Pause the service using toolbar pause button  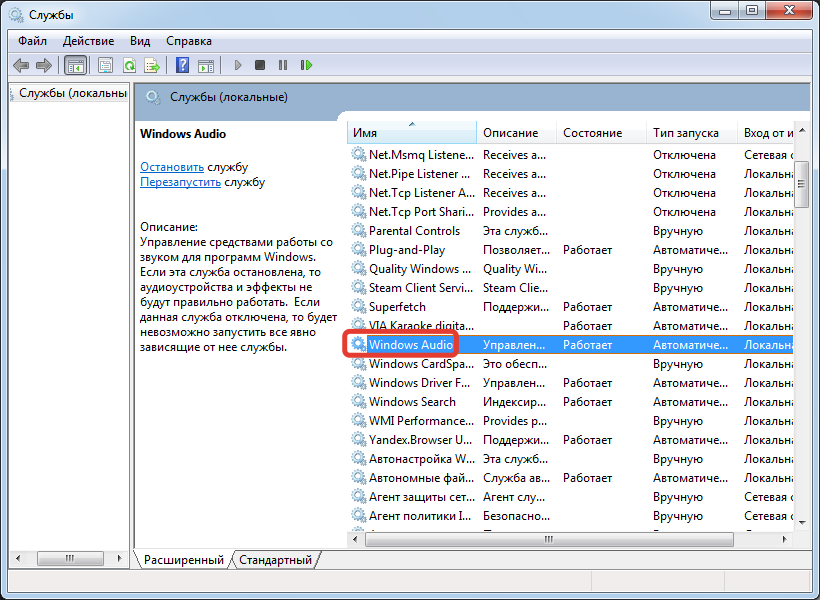click(x=283, y=65)
